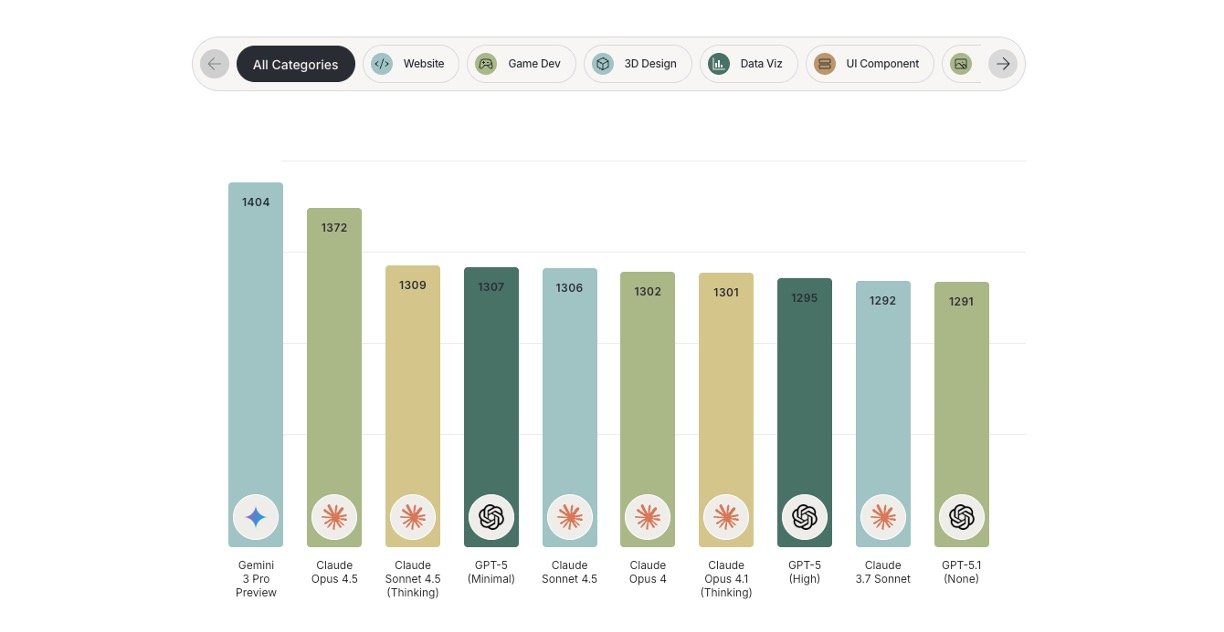Click the OpenAI logo on GPT-5.1 (None) bar

tap(961, 517)
